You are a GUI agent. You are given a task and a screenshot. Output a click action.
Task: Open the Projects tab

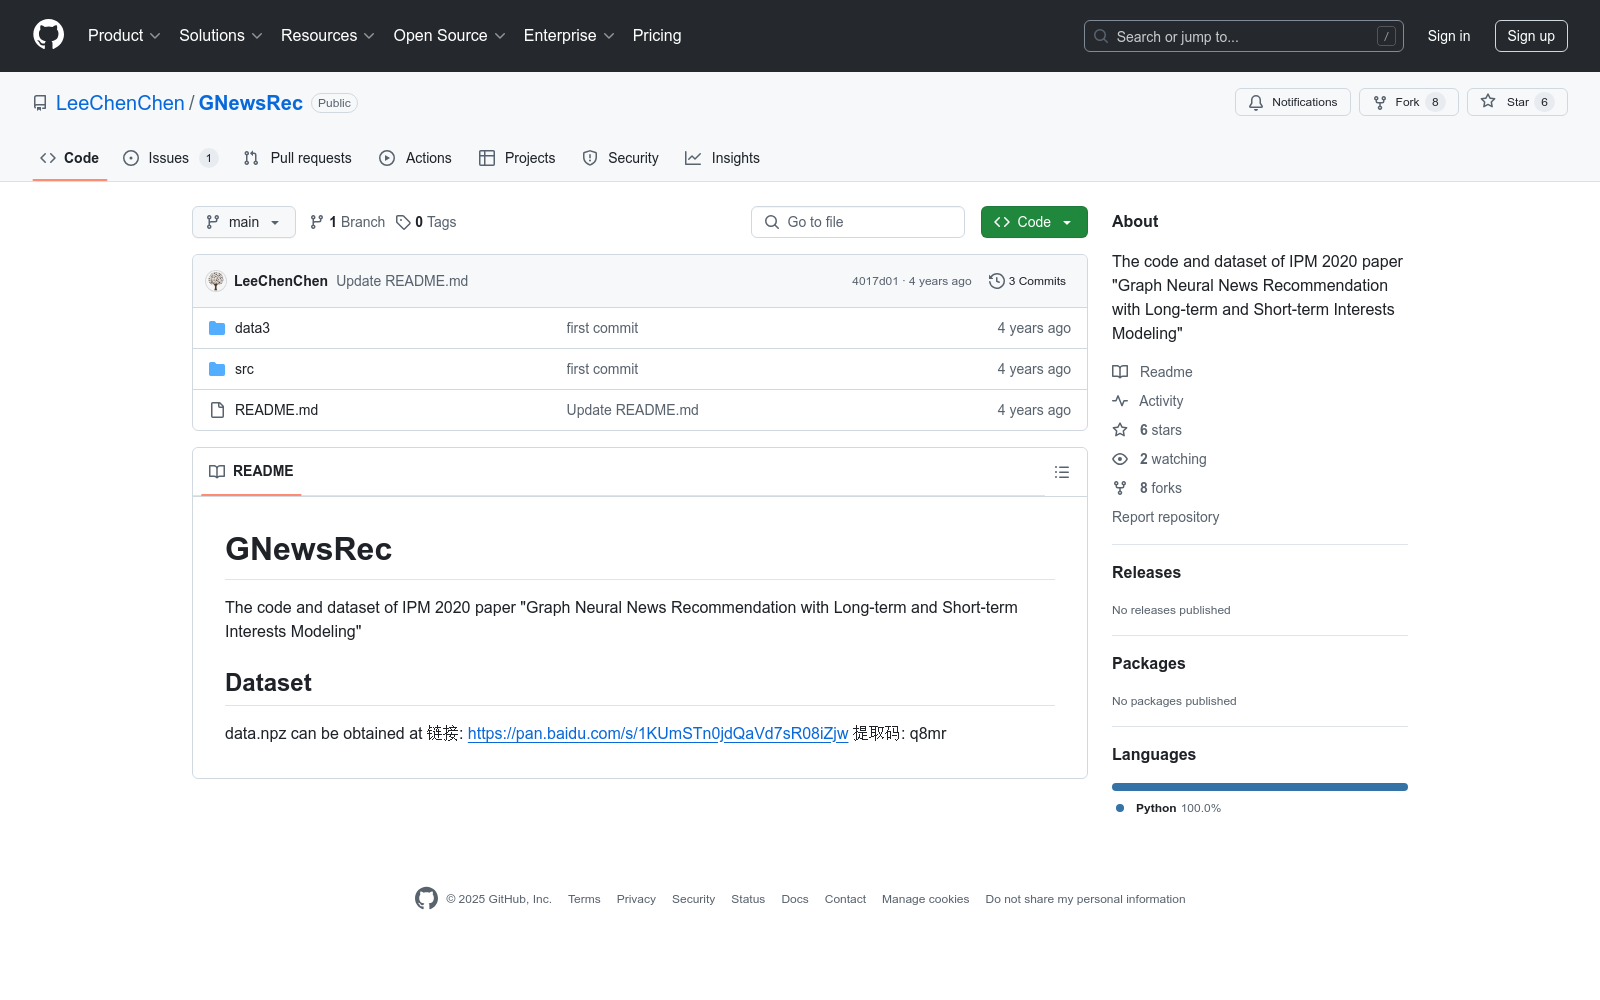(x=517, y=158)
